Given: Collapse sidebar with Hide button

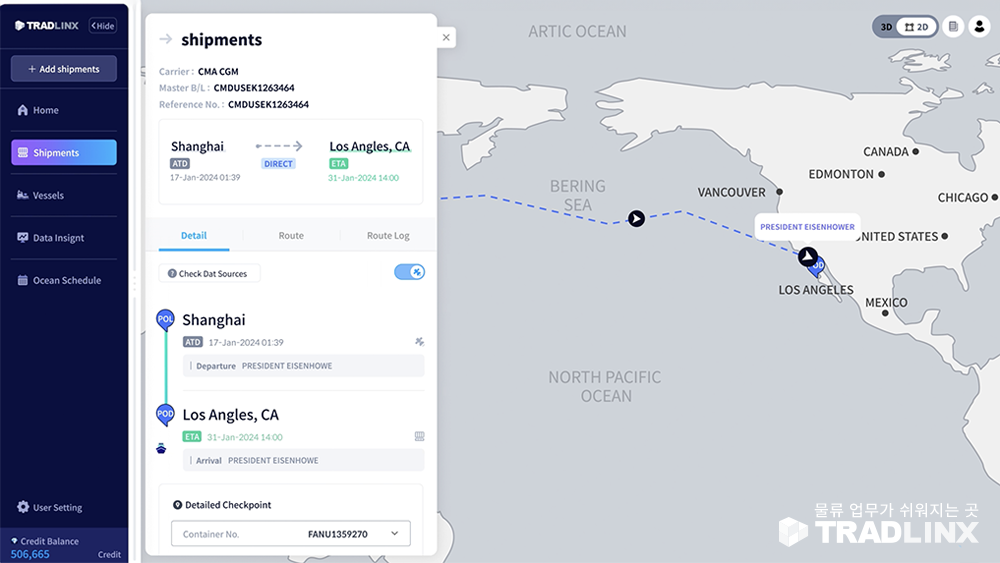Looking at the screenshot, I should pyautogui.click(x=103, y=26).
